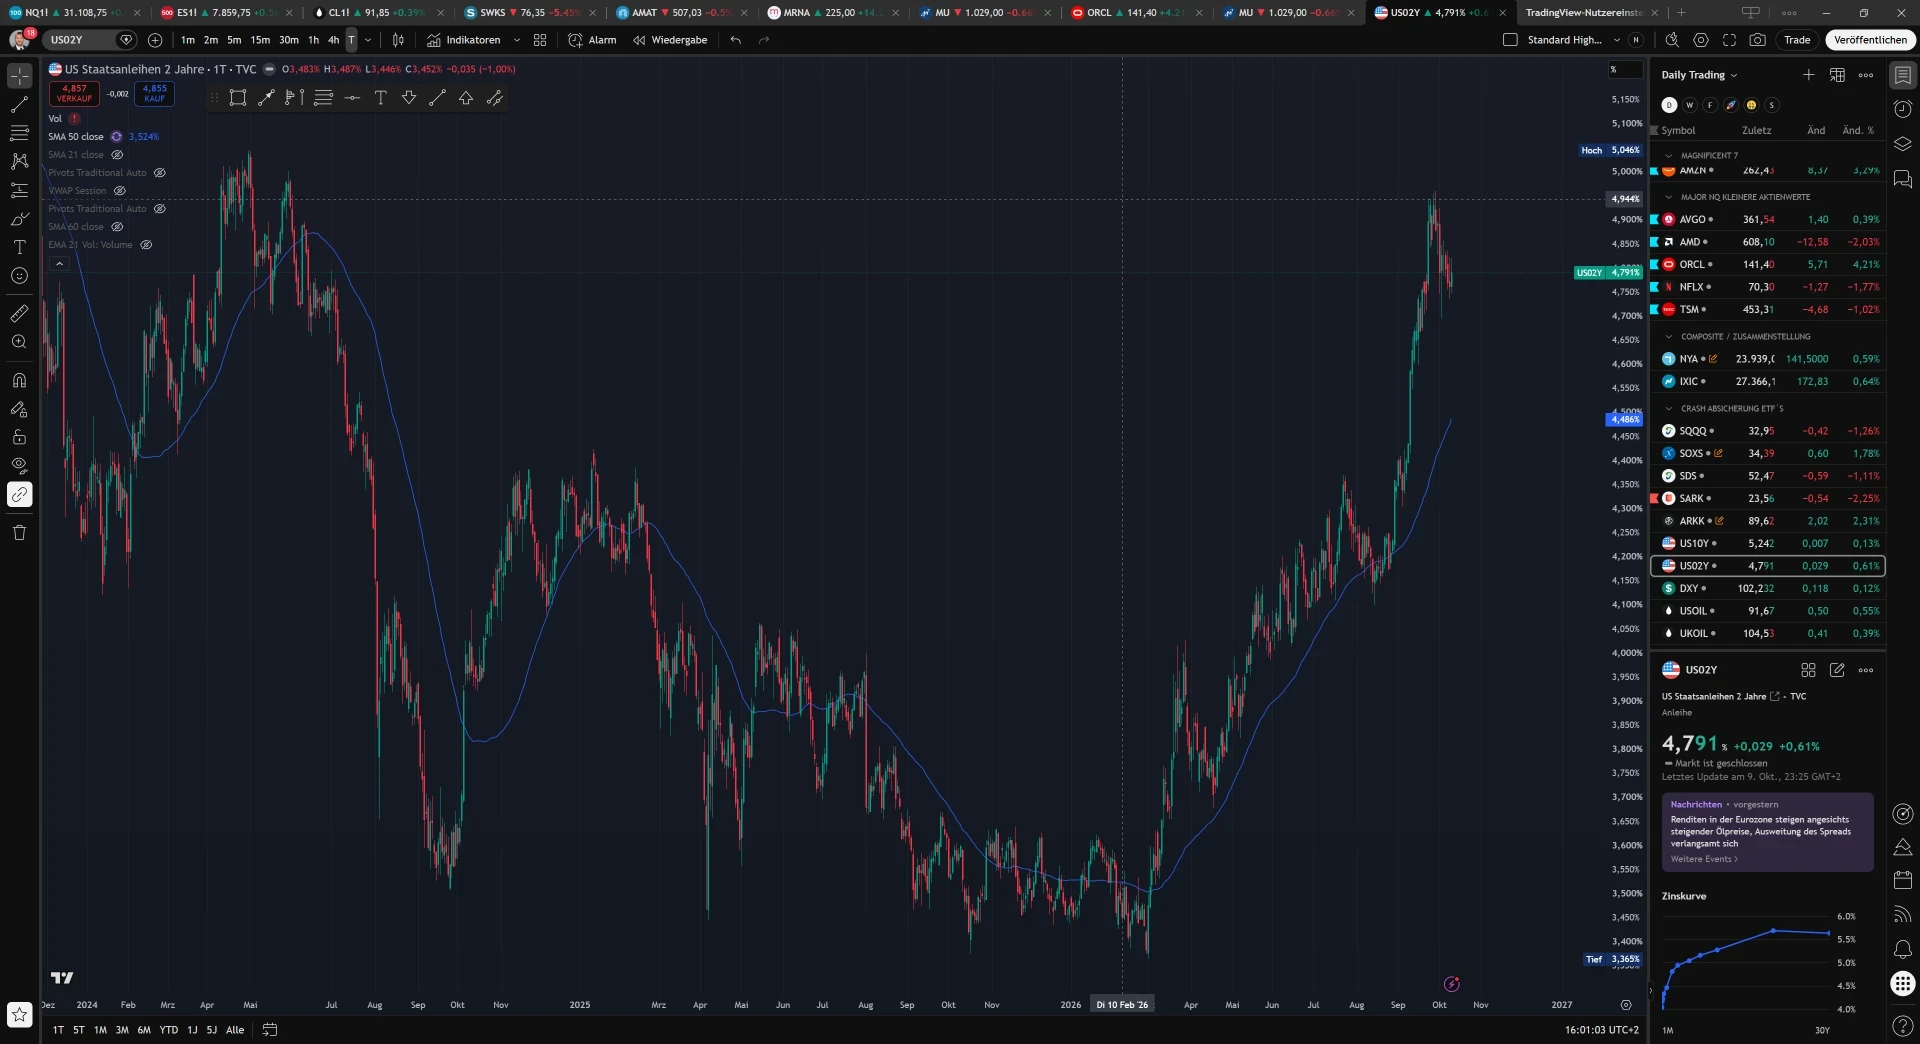Open the Weitere Events link
The image size is (1920, 1044).
tap(1703, 859)
